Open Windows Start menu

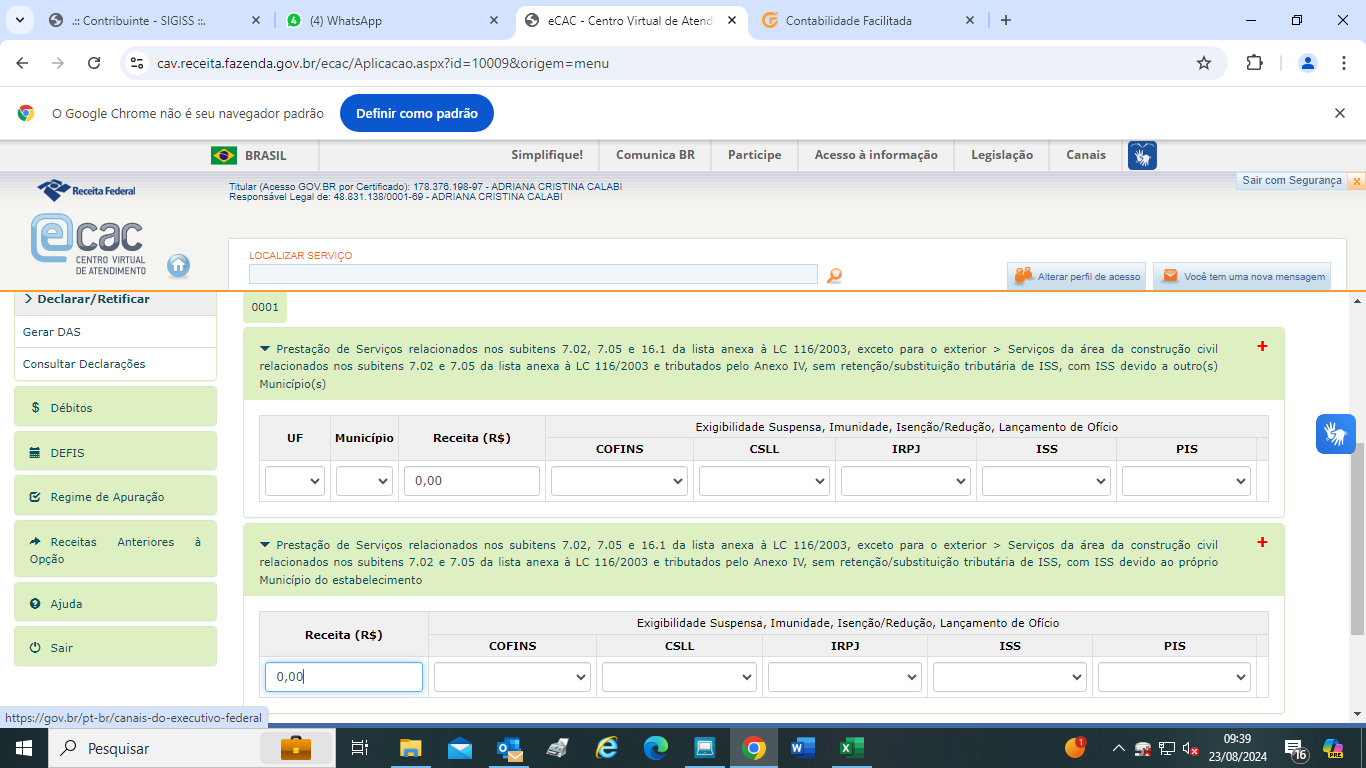24,748
